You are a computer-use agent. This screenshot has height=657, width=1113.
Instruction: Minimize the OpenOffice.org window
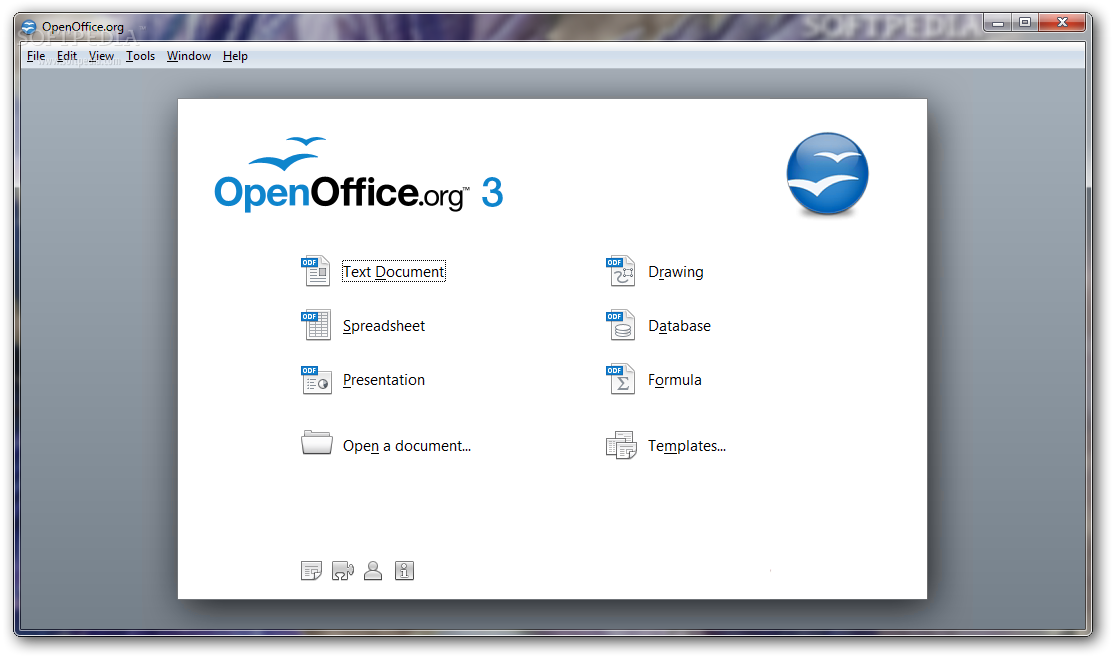point(998,23)
